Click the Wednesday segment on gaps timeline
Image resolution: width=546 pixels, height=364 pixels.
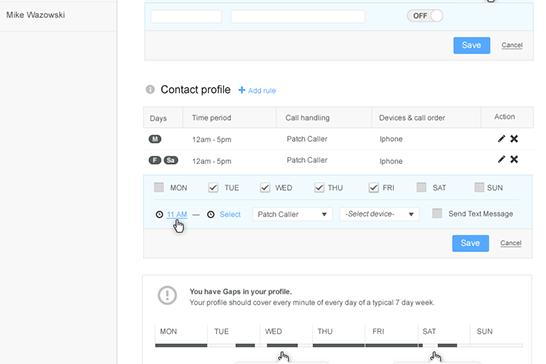pos(282,345)
